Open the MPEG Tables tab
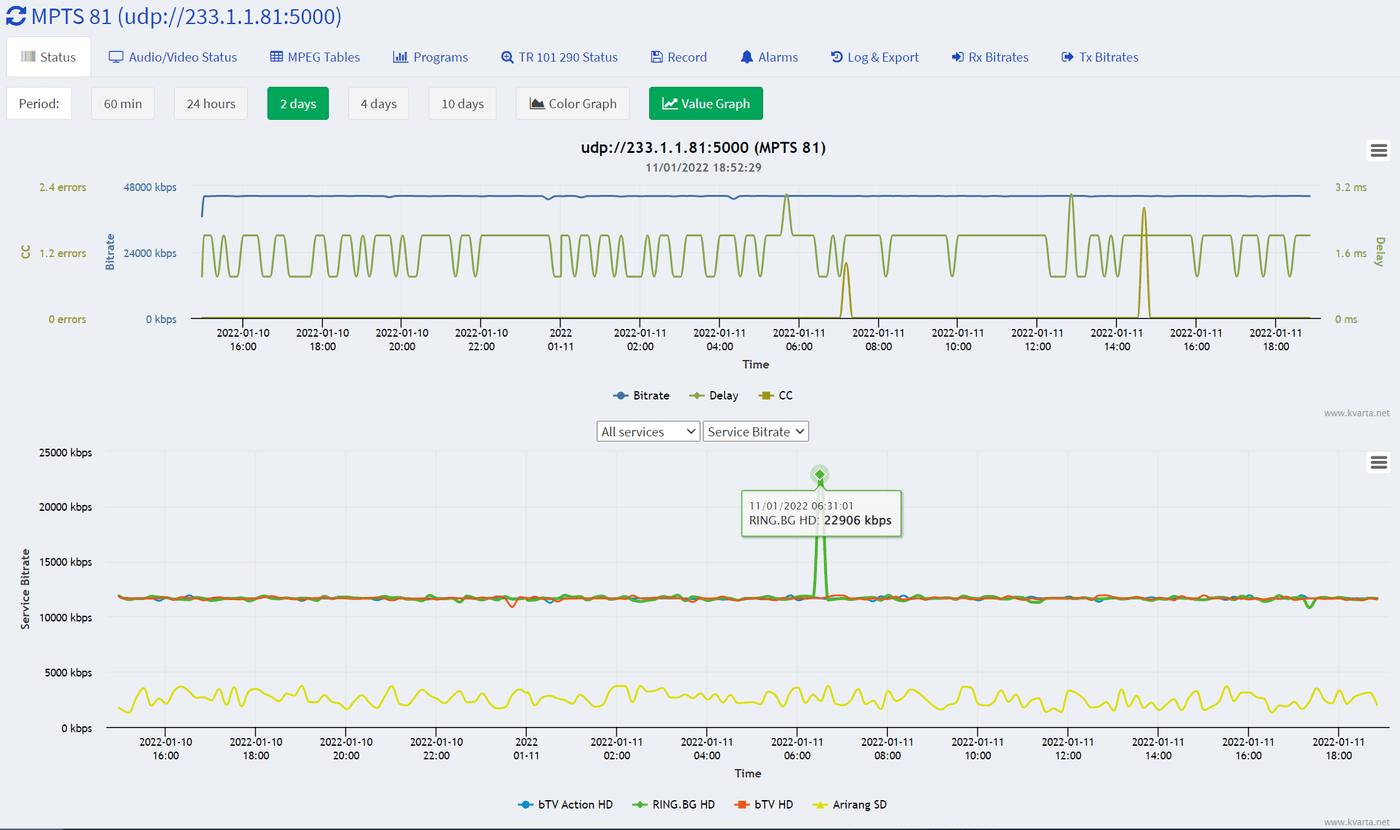The width and height of the screenshot is (1400, 830). pyautogui.click(x=315, y=57)
